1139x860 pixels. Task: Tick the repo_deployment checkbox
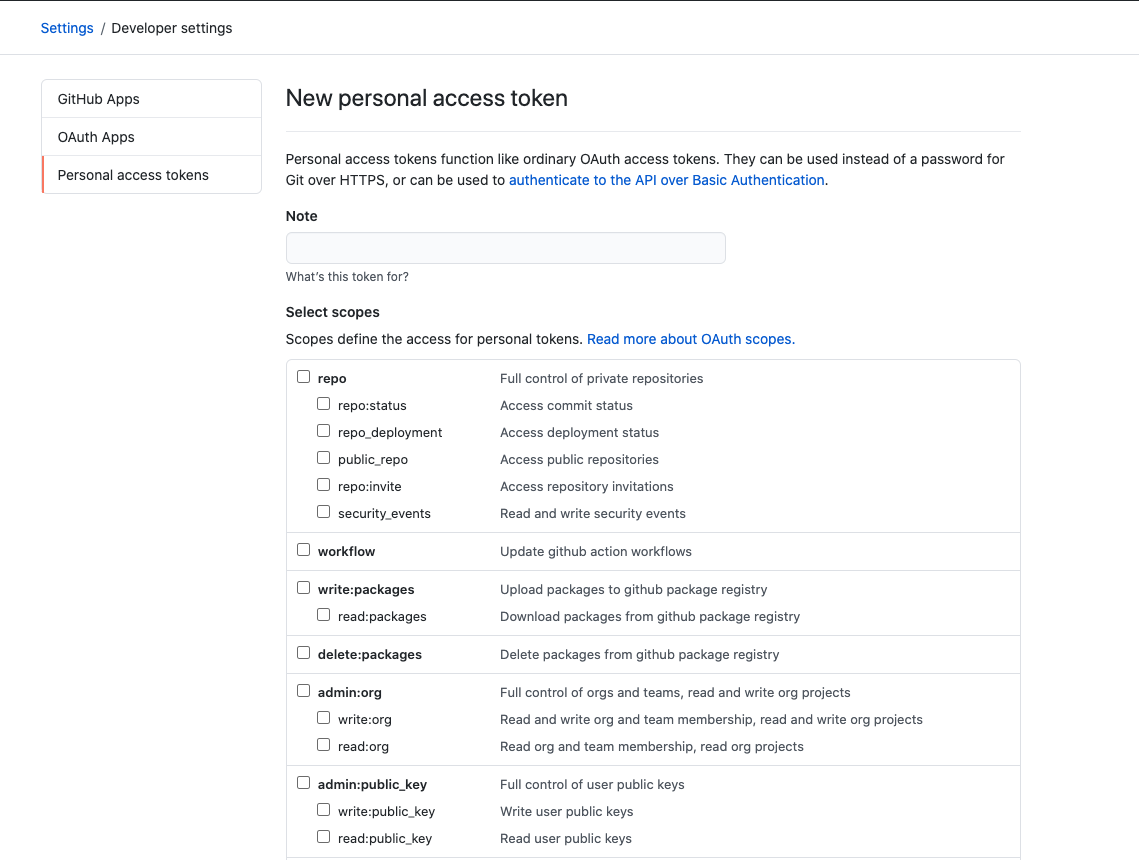[x=323, y=431]
